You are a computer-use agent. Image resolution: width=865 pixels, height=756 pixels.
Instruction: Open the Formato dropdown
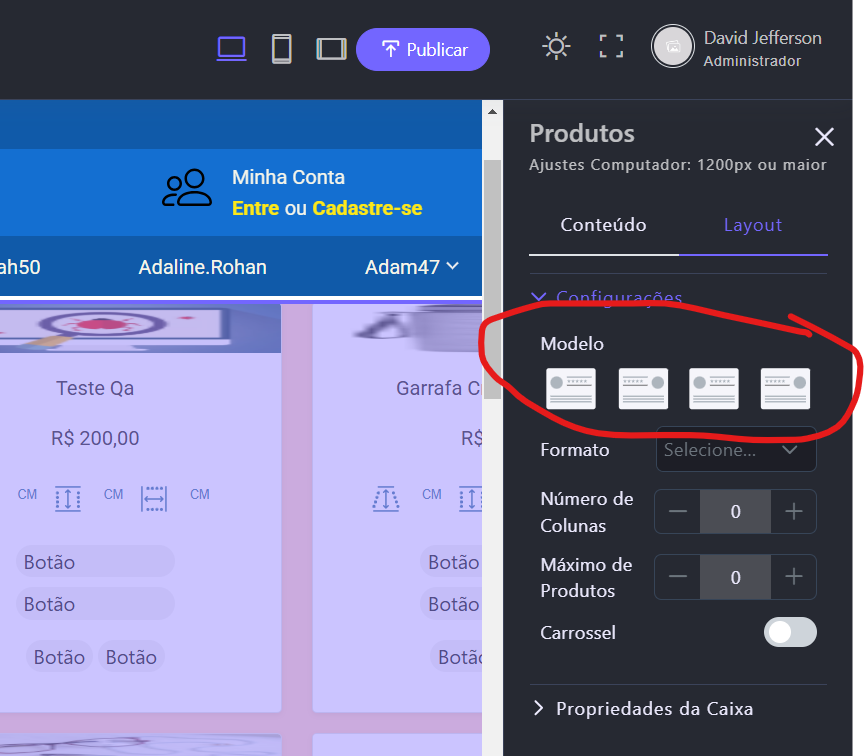(x=736, y=450)
